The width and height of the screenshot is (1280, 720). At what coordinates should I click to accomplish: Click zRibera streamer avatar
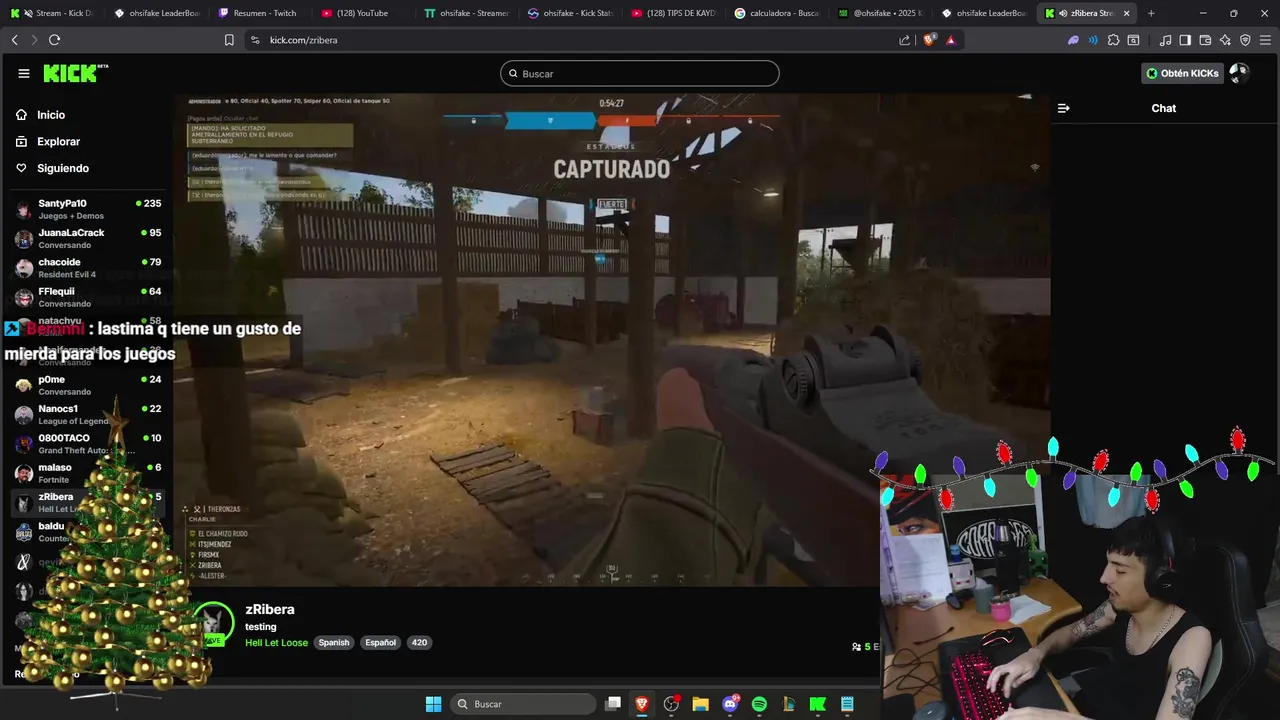point(213,624)
